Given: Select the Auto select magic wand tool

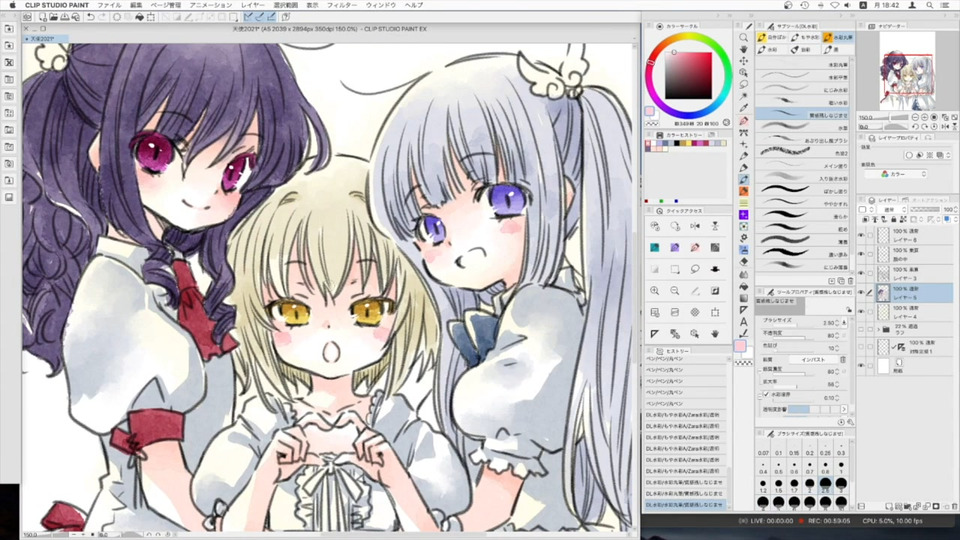Looking at the screenshot, I should click(744, 97).
